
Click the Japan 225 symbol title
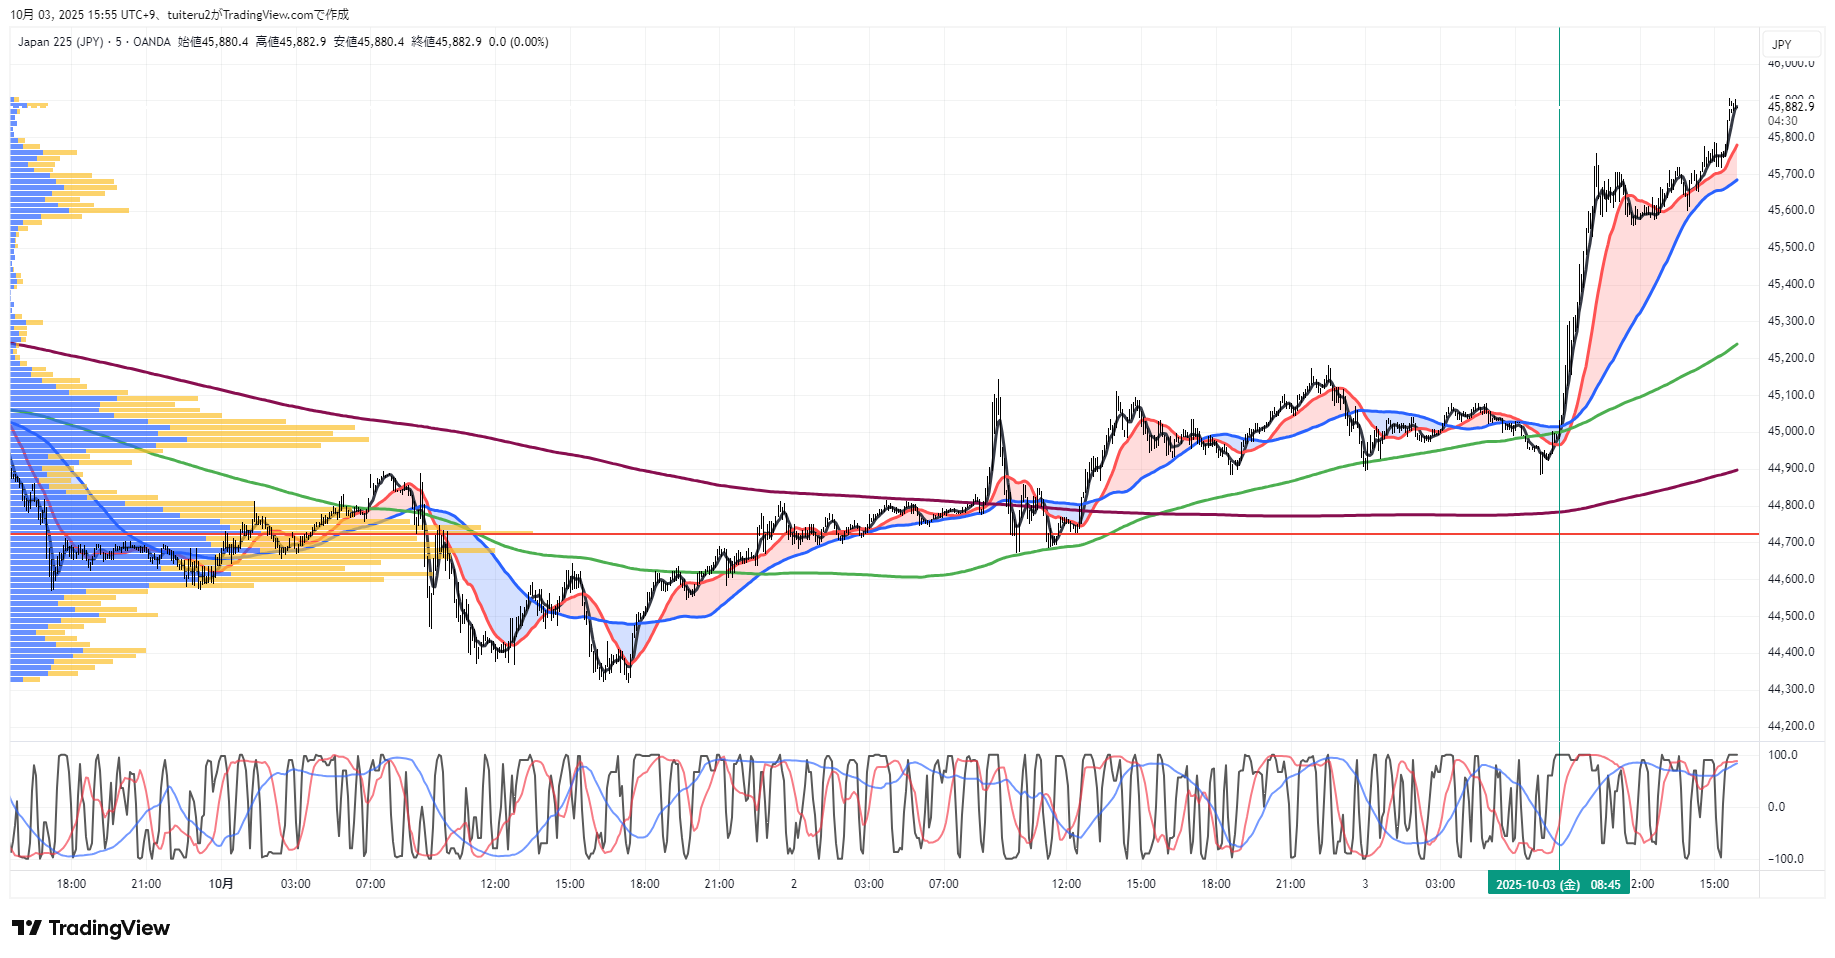(x=60, y=42)
